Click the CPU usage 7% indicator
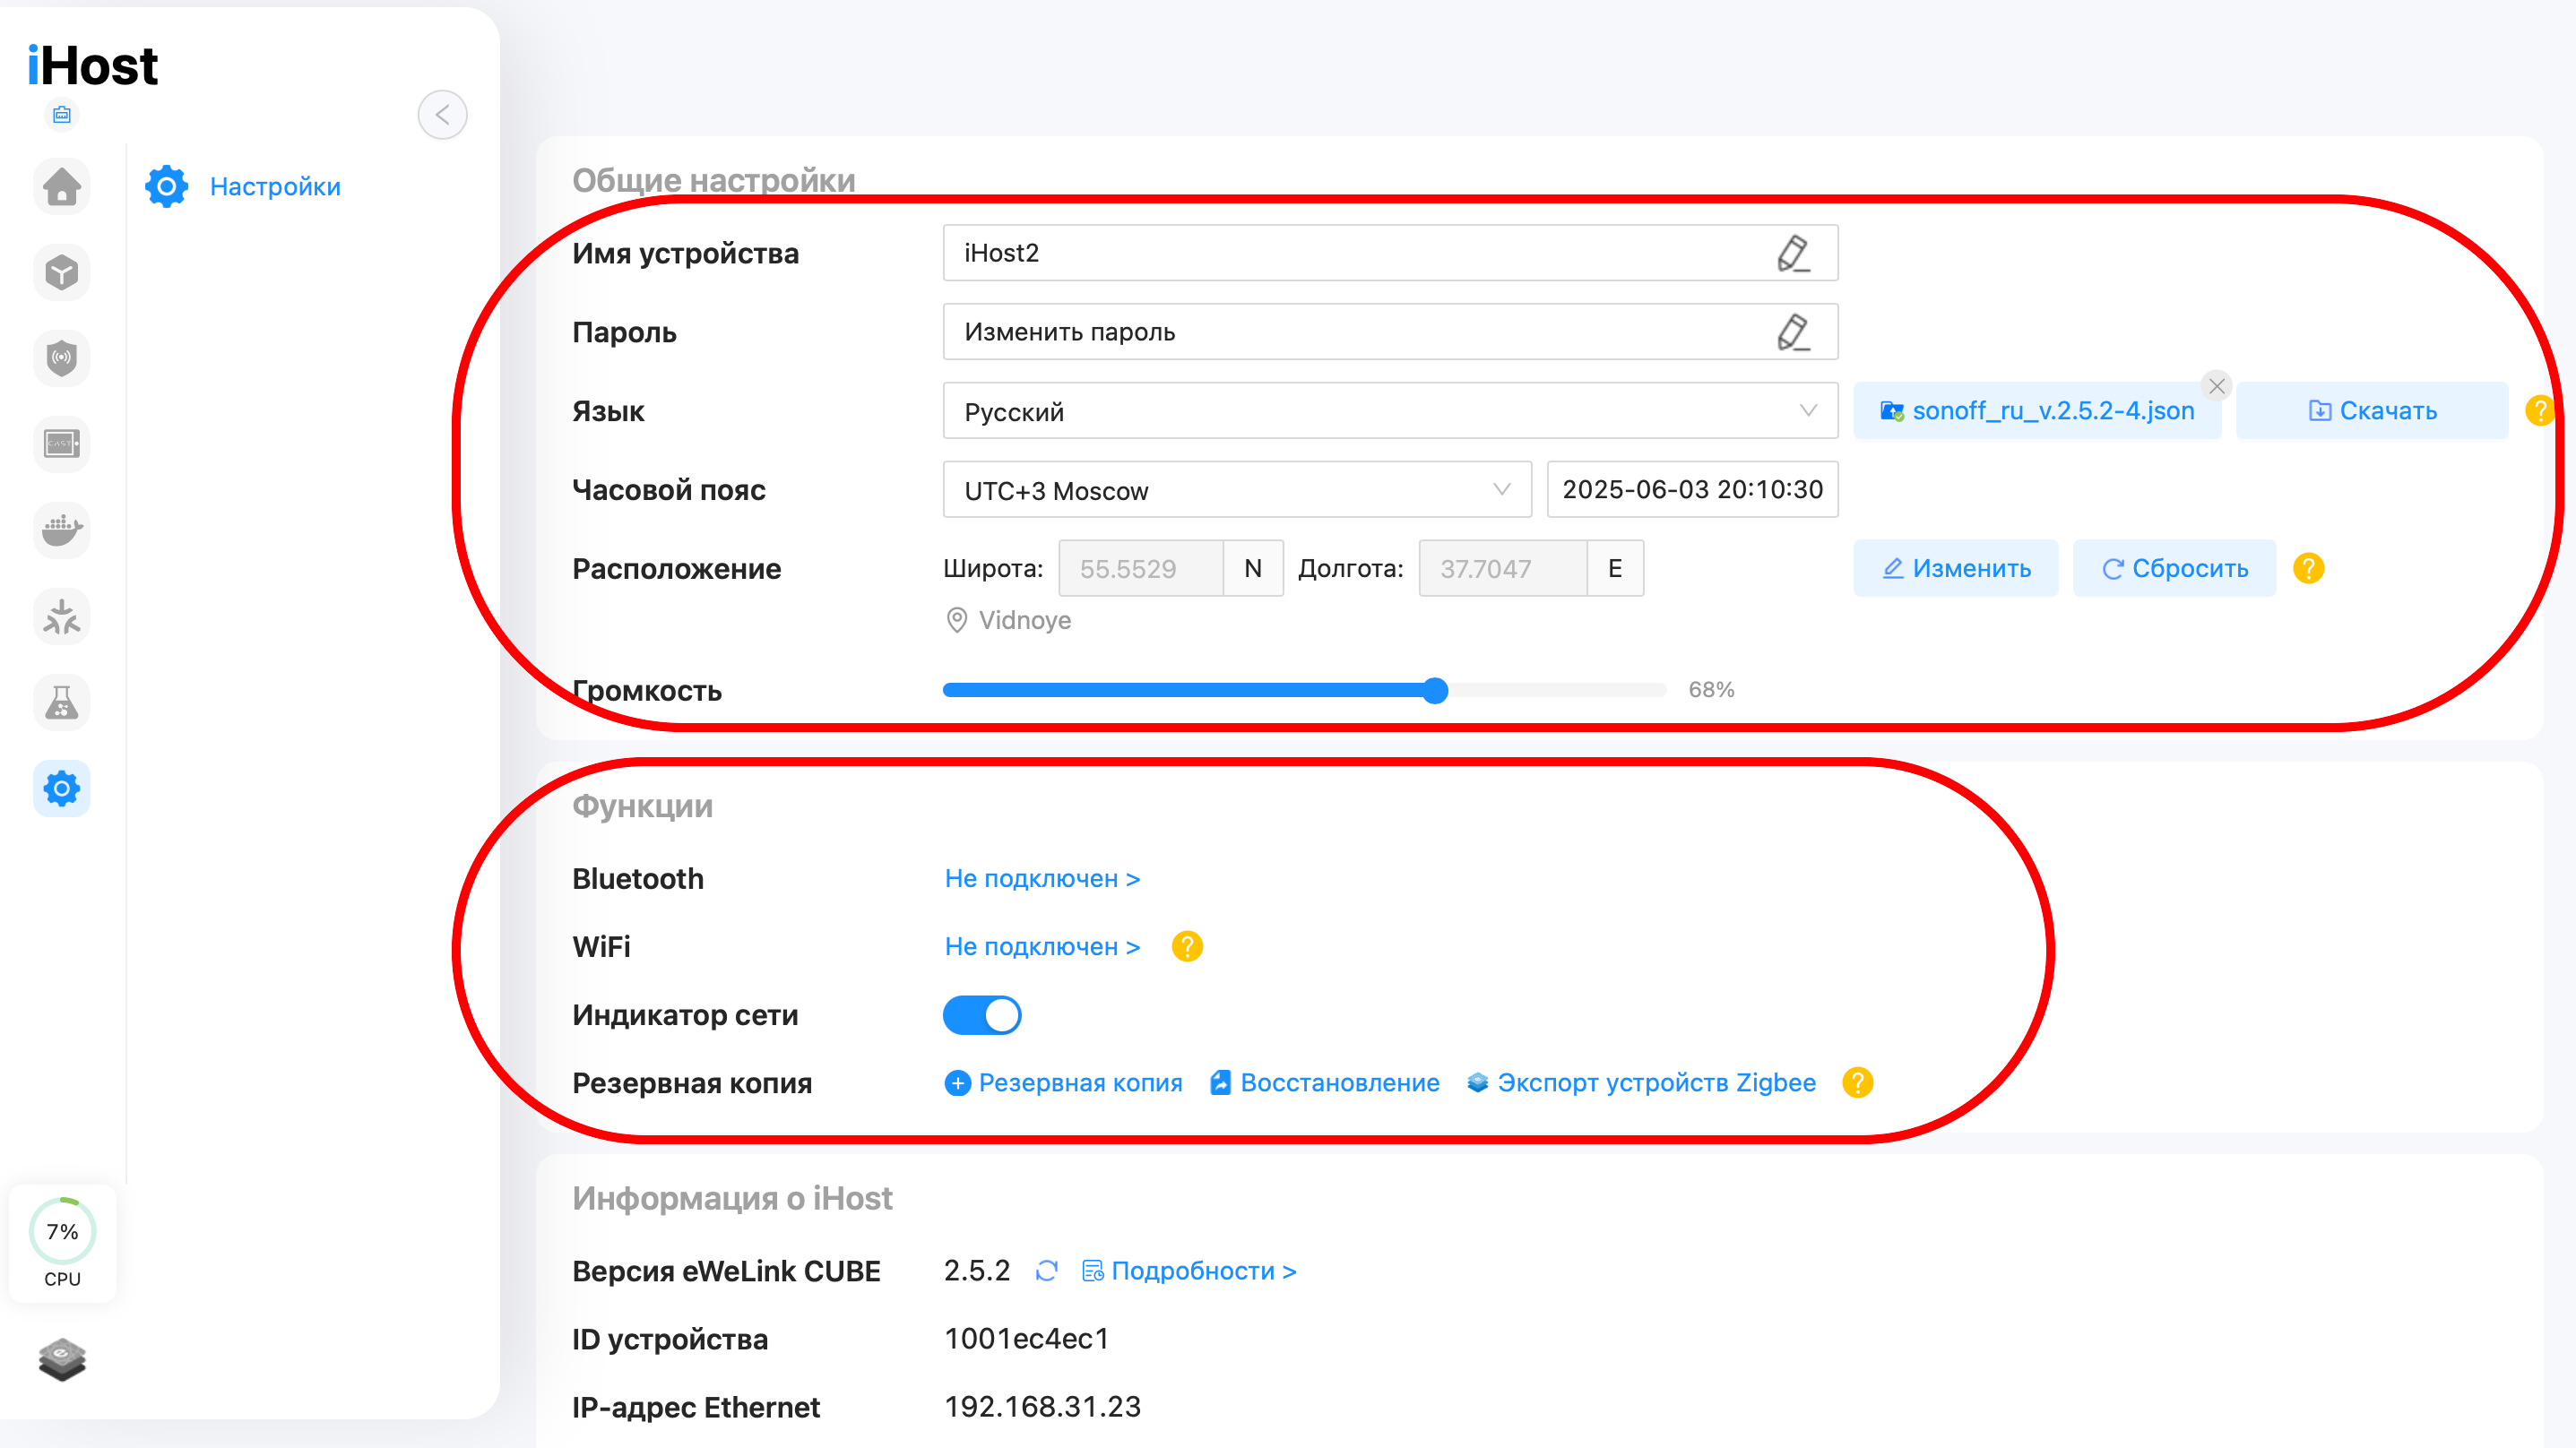Viewport: 2576px width, 1448px height. pos(62,1243)
